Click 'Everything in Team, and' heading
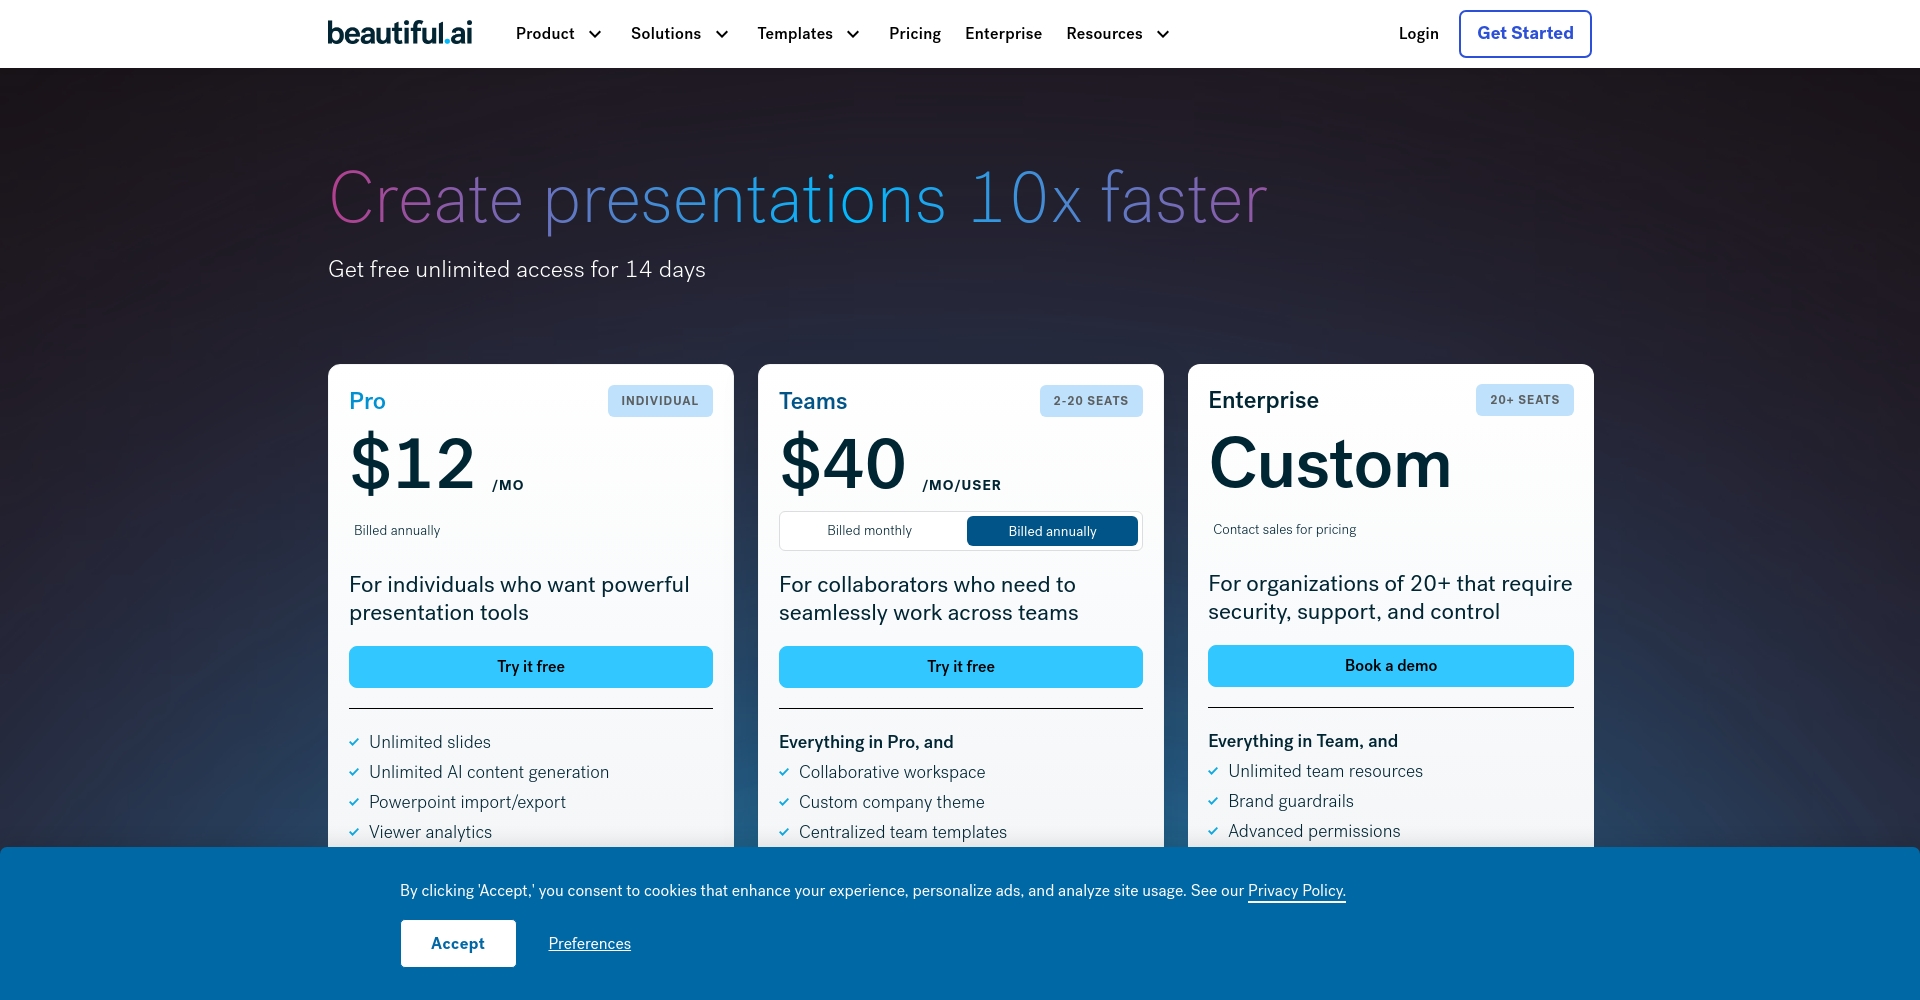The image size is (1920, 1000). (1303, 741)
